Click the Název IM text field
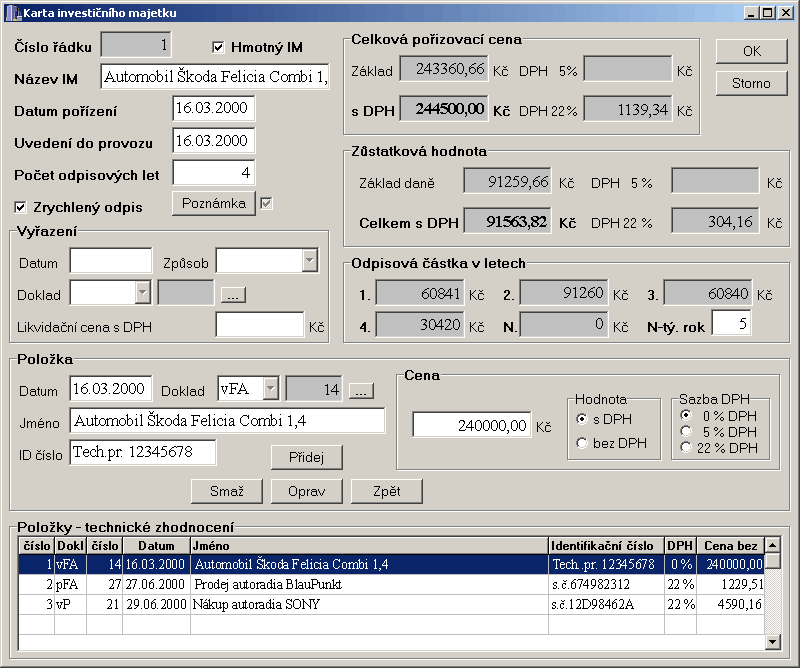800x668 pixels. pos(215,77)
